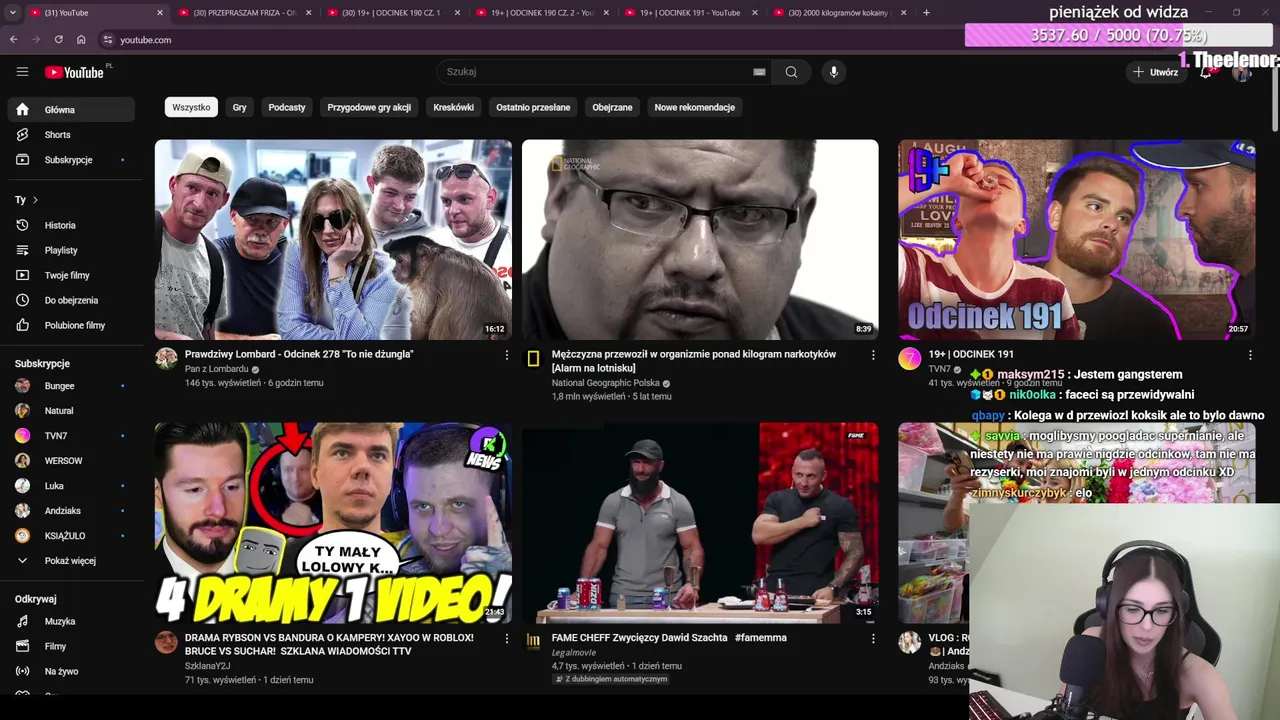Screen dimensions: 1280x720
Task: Open Natural channel subscription
Action: pos(71,411)
